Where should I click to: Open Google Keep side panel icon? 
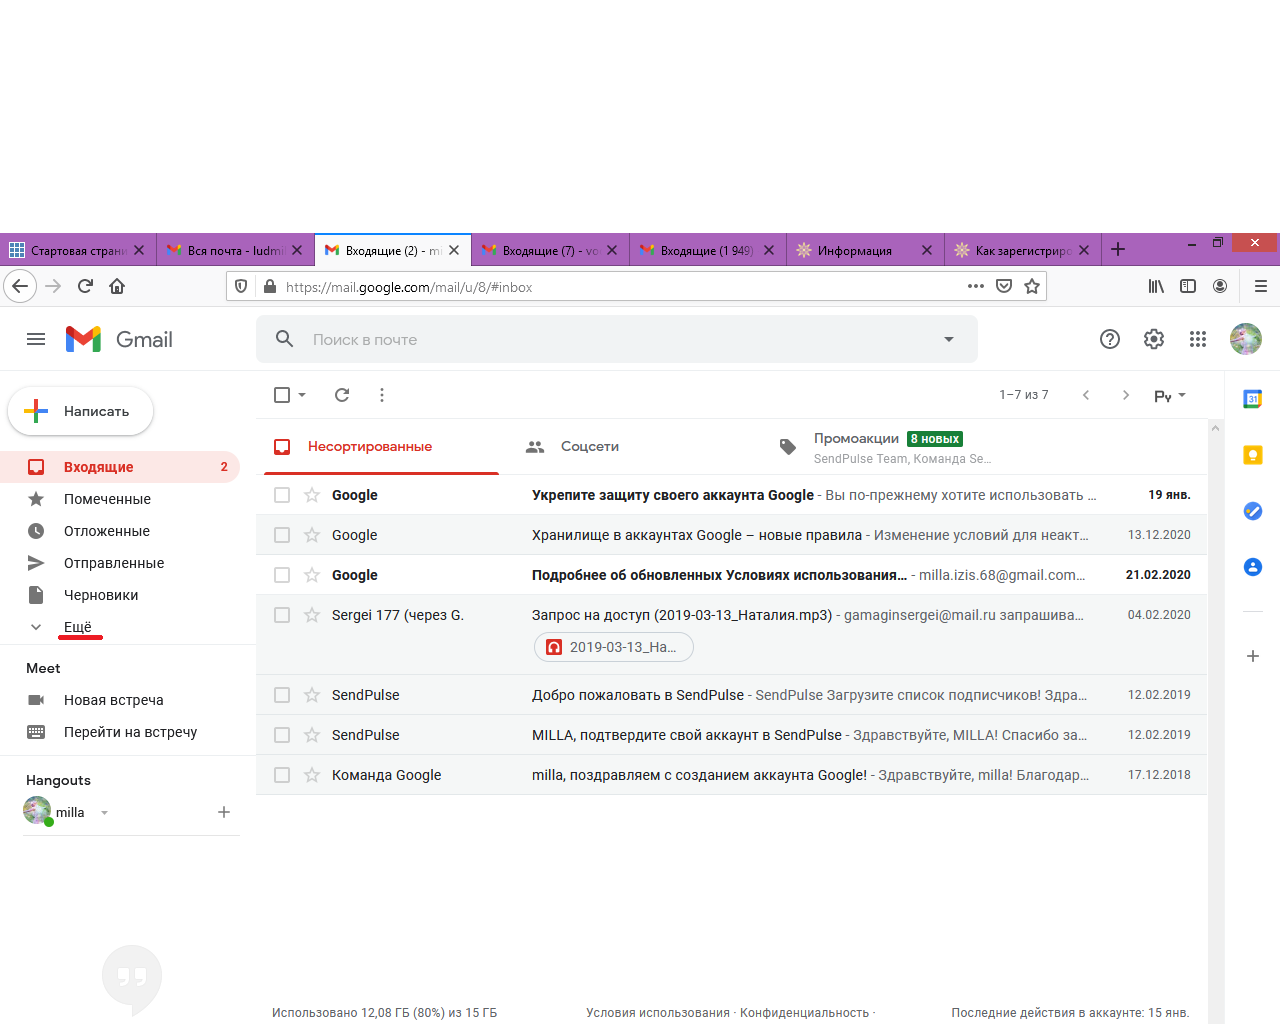[x=1252, y=455]
